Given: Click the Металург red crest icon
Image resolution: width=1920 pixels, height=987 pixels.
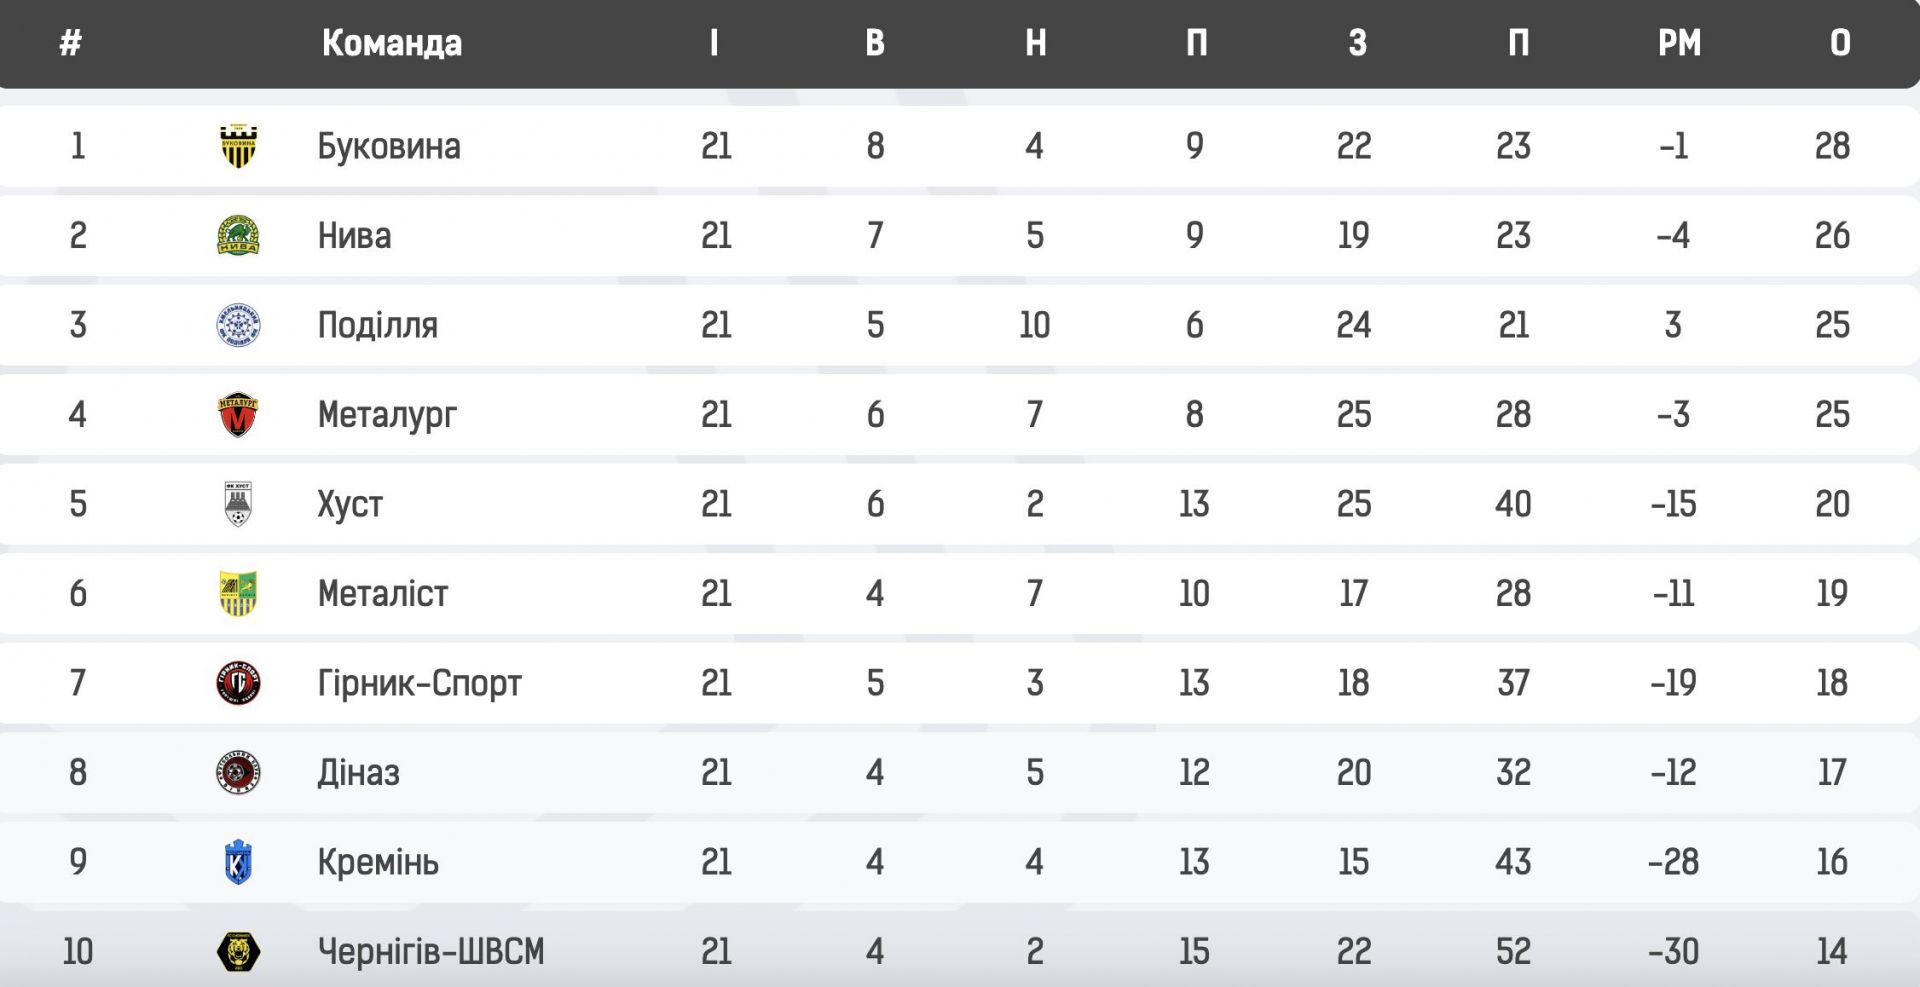Looking at the screenshot, I should [238, 415].
